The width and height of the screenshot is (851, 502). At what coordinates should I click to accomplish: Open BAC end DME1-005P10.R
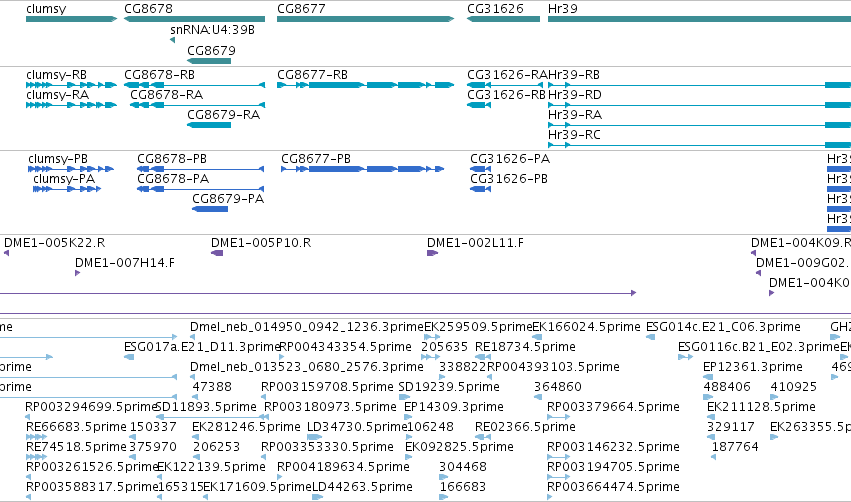click(261, 243)
